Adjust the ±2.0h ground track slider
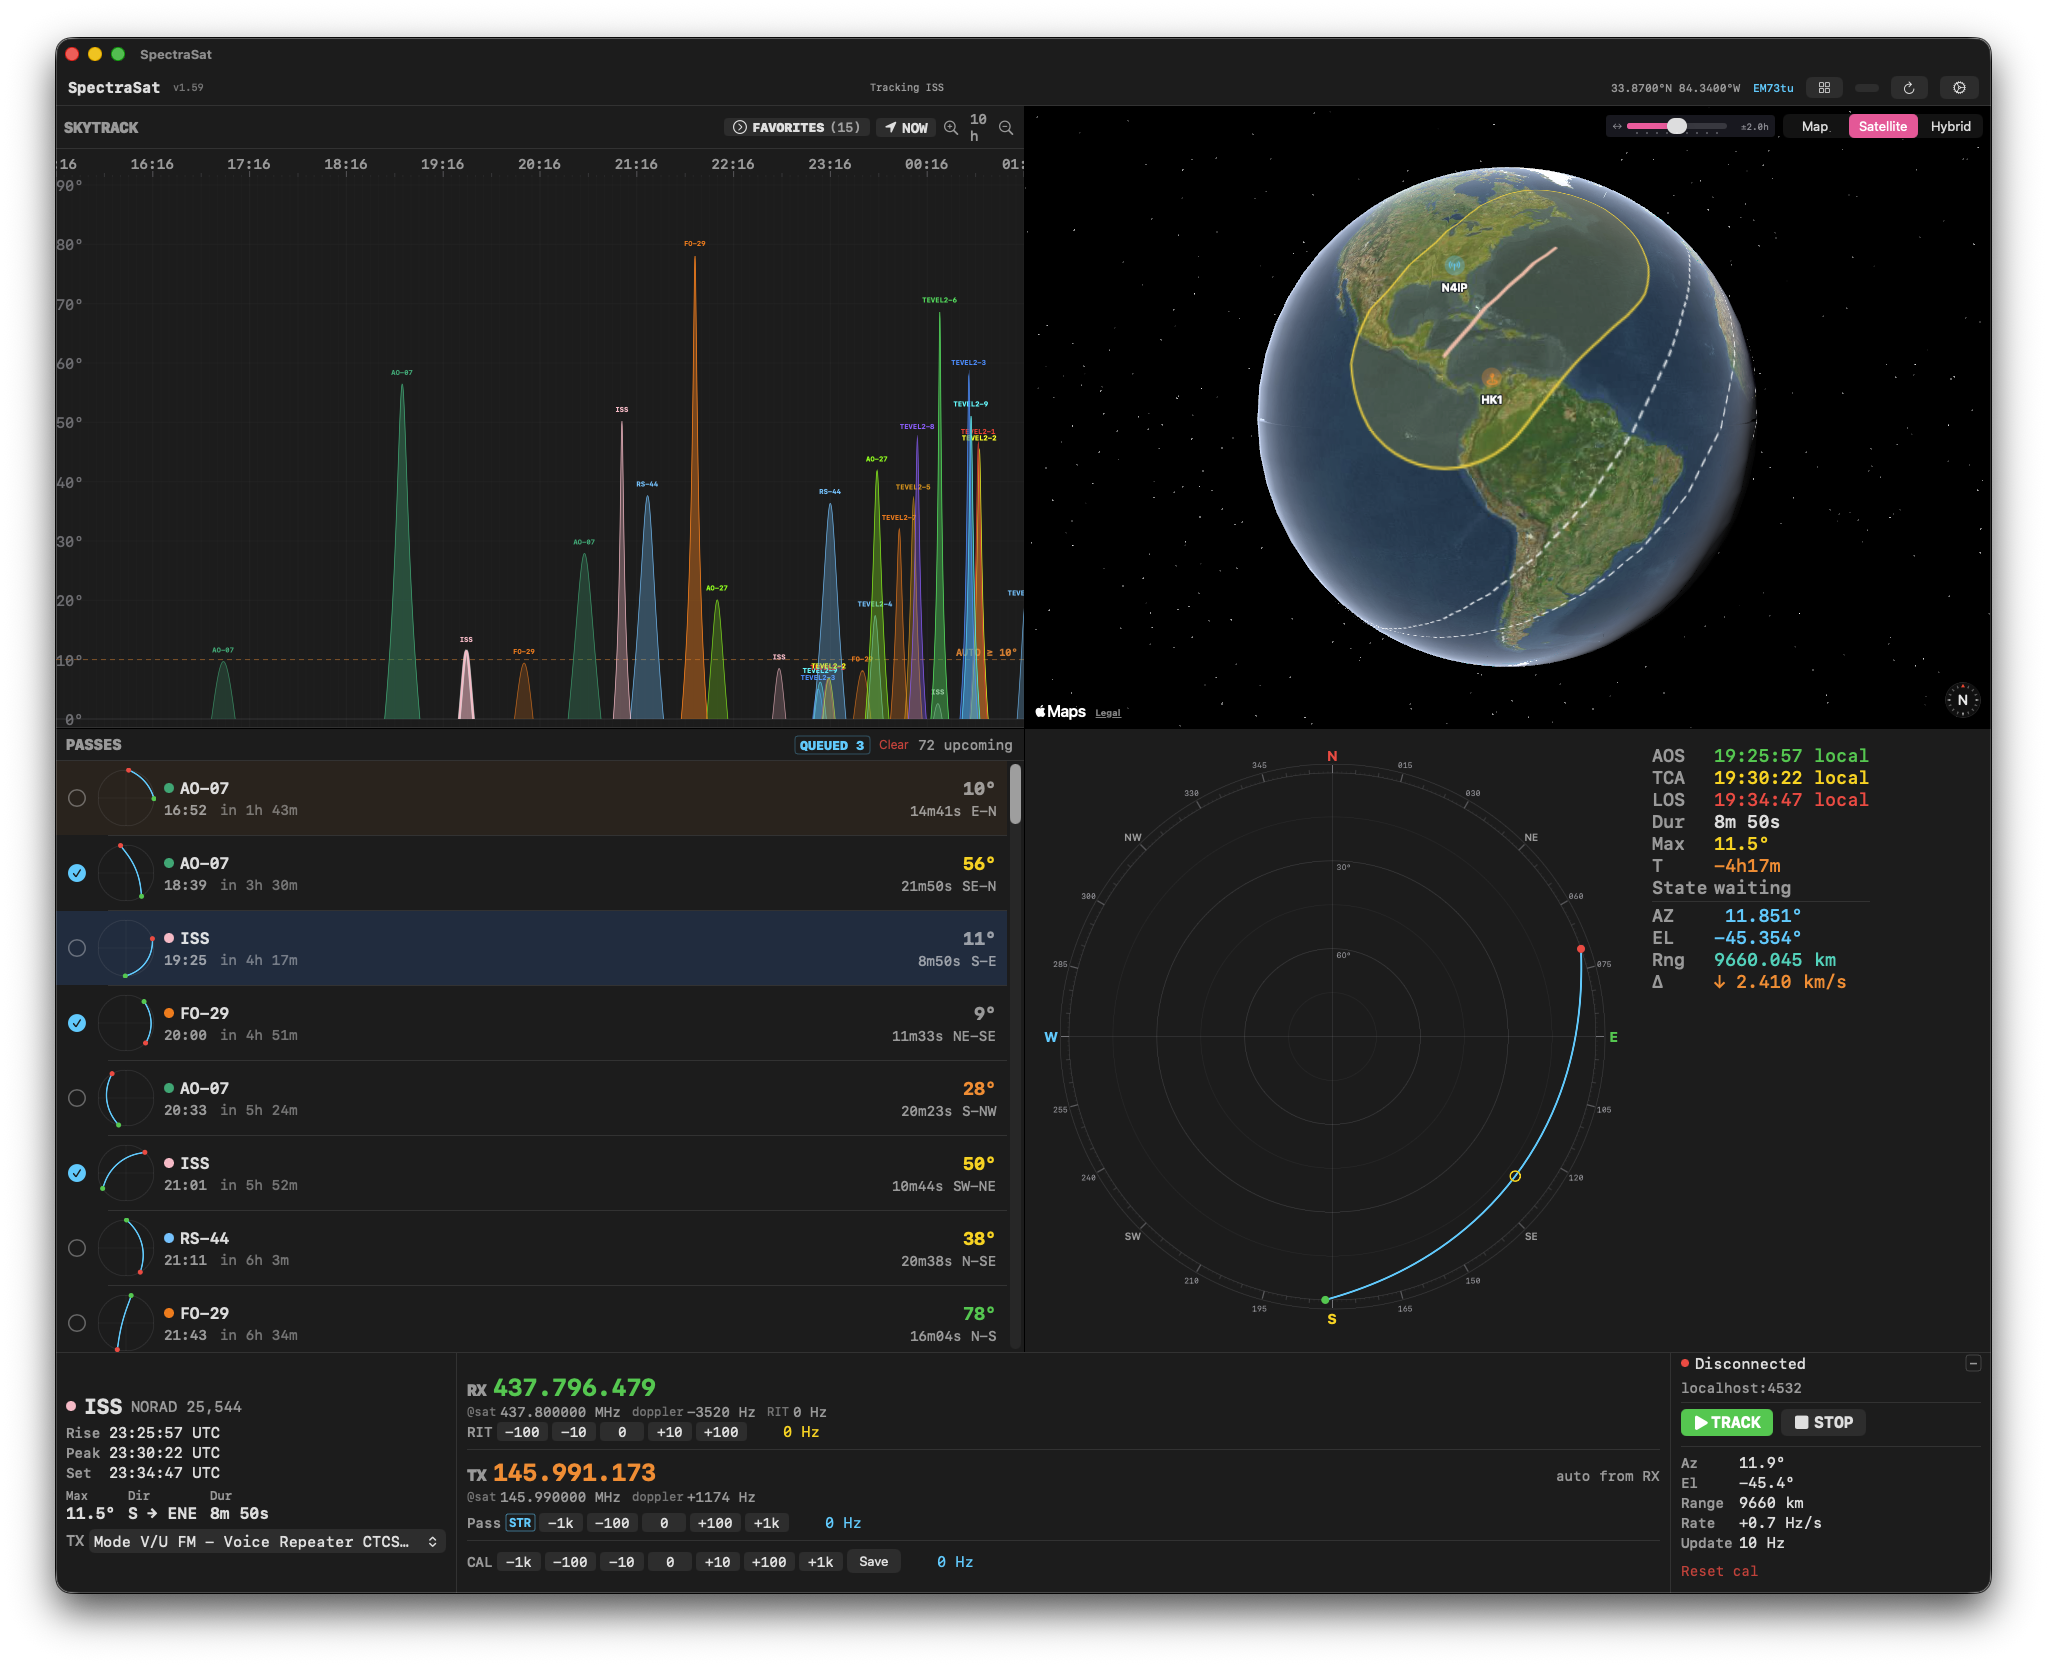This screenshot has height=1667, width=2047. tap(1676, 127)
